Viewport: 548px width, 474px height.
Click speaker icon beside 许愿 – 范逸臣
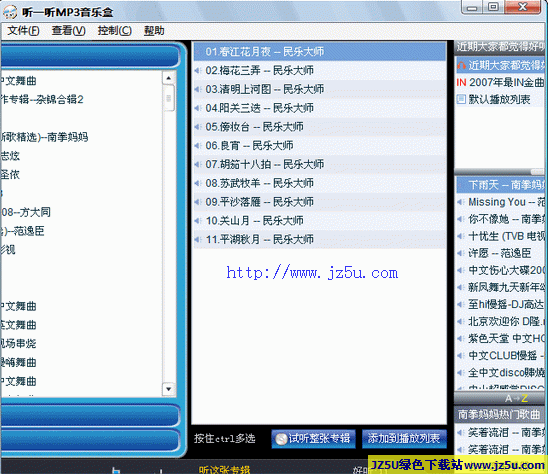point(461,253)
